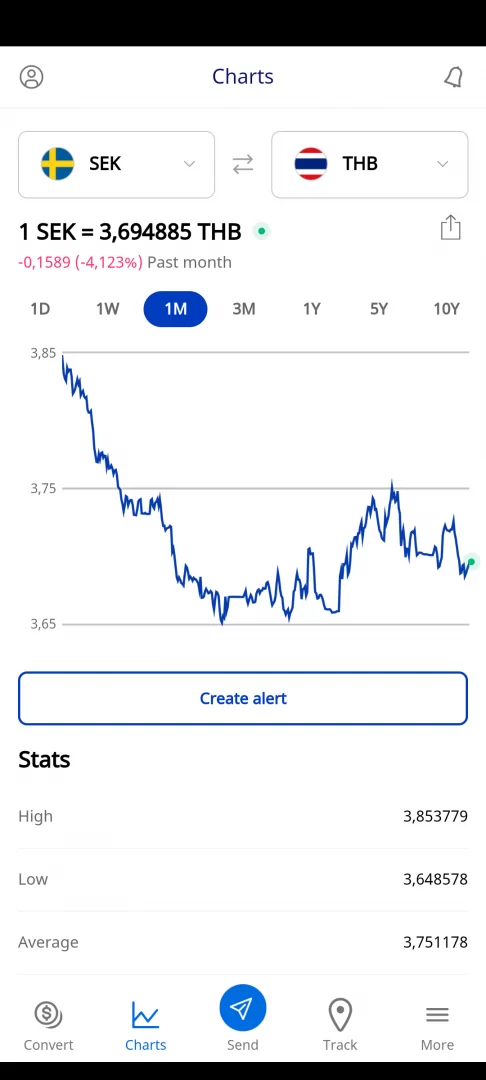Image resolution: width=486 pixels, height=1080 pixels.
Task: Tap the share chart icon
Action: [x=450, y=227]
